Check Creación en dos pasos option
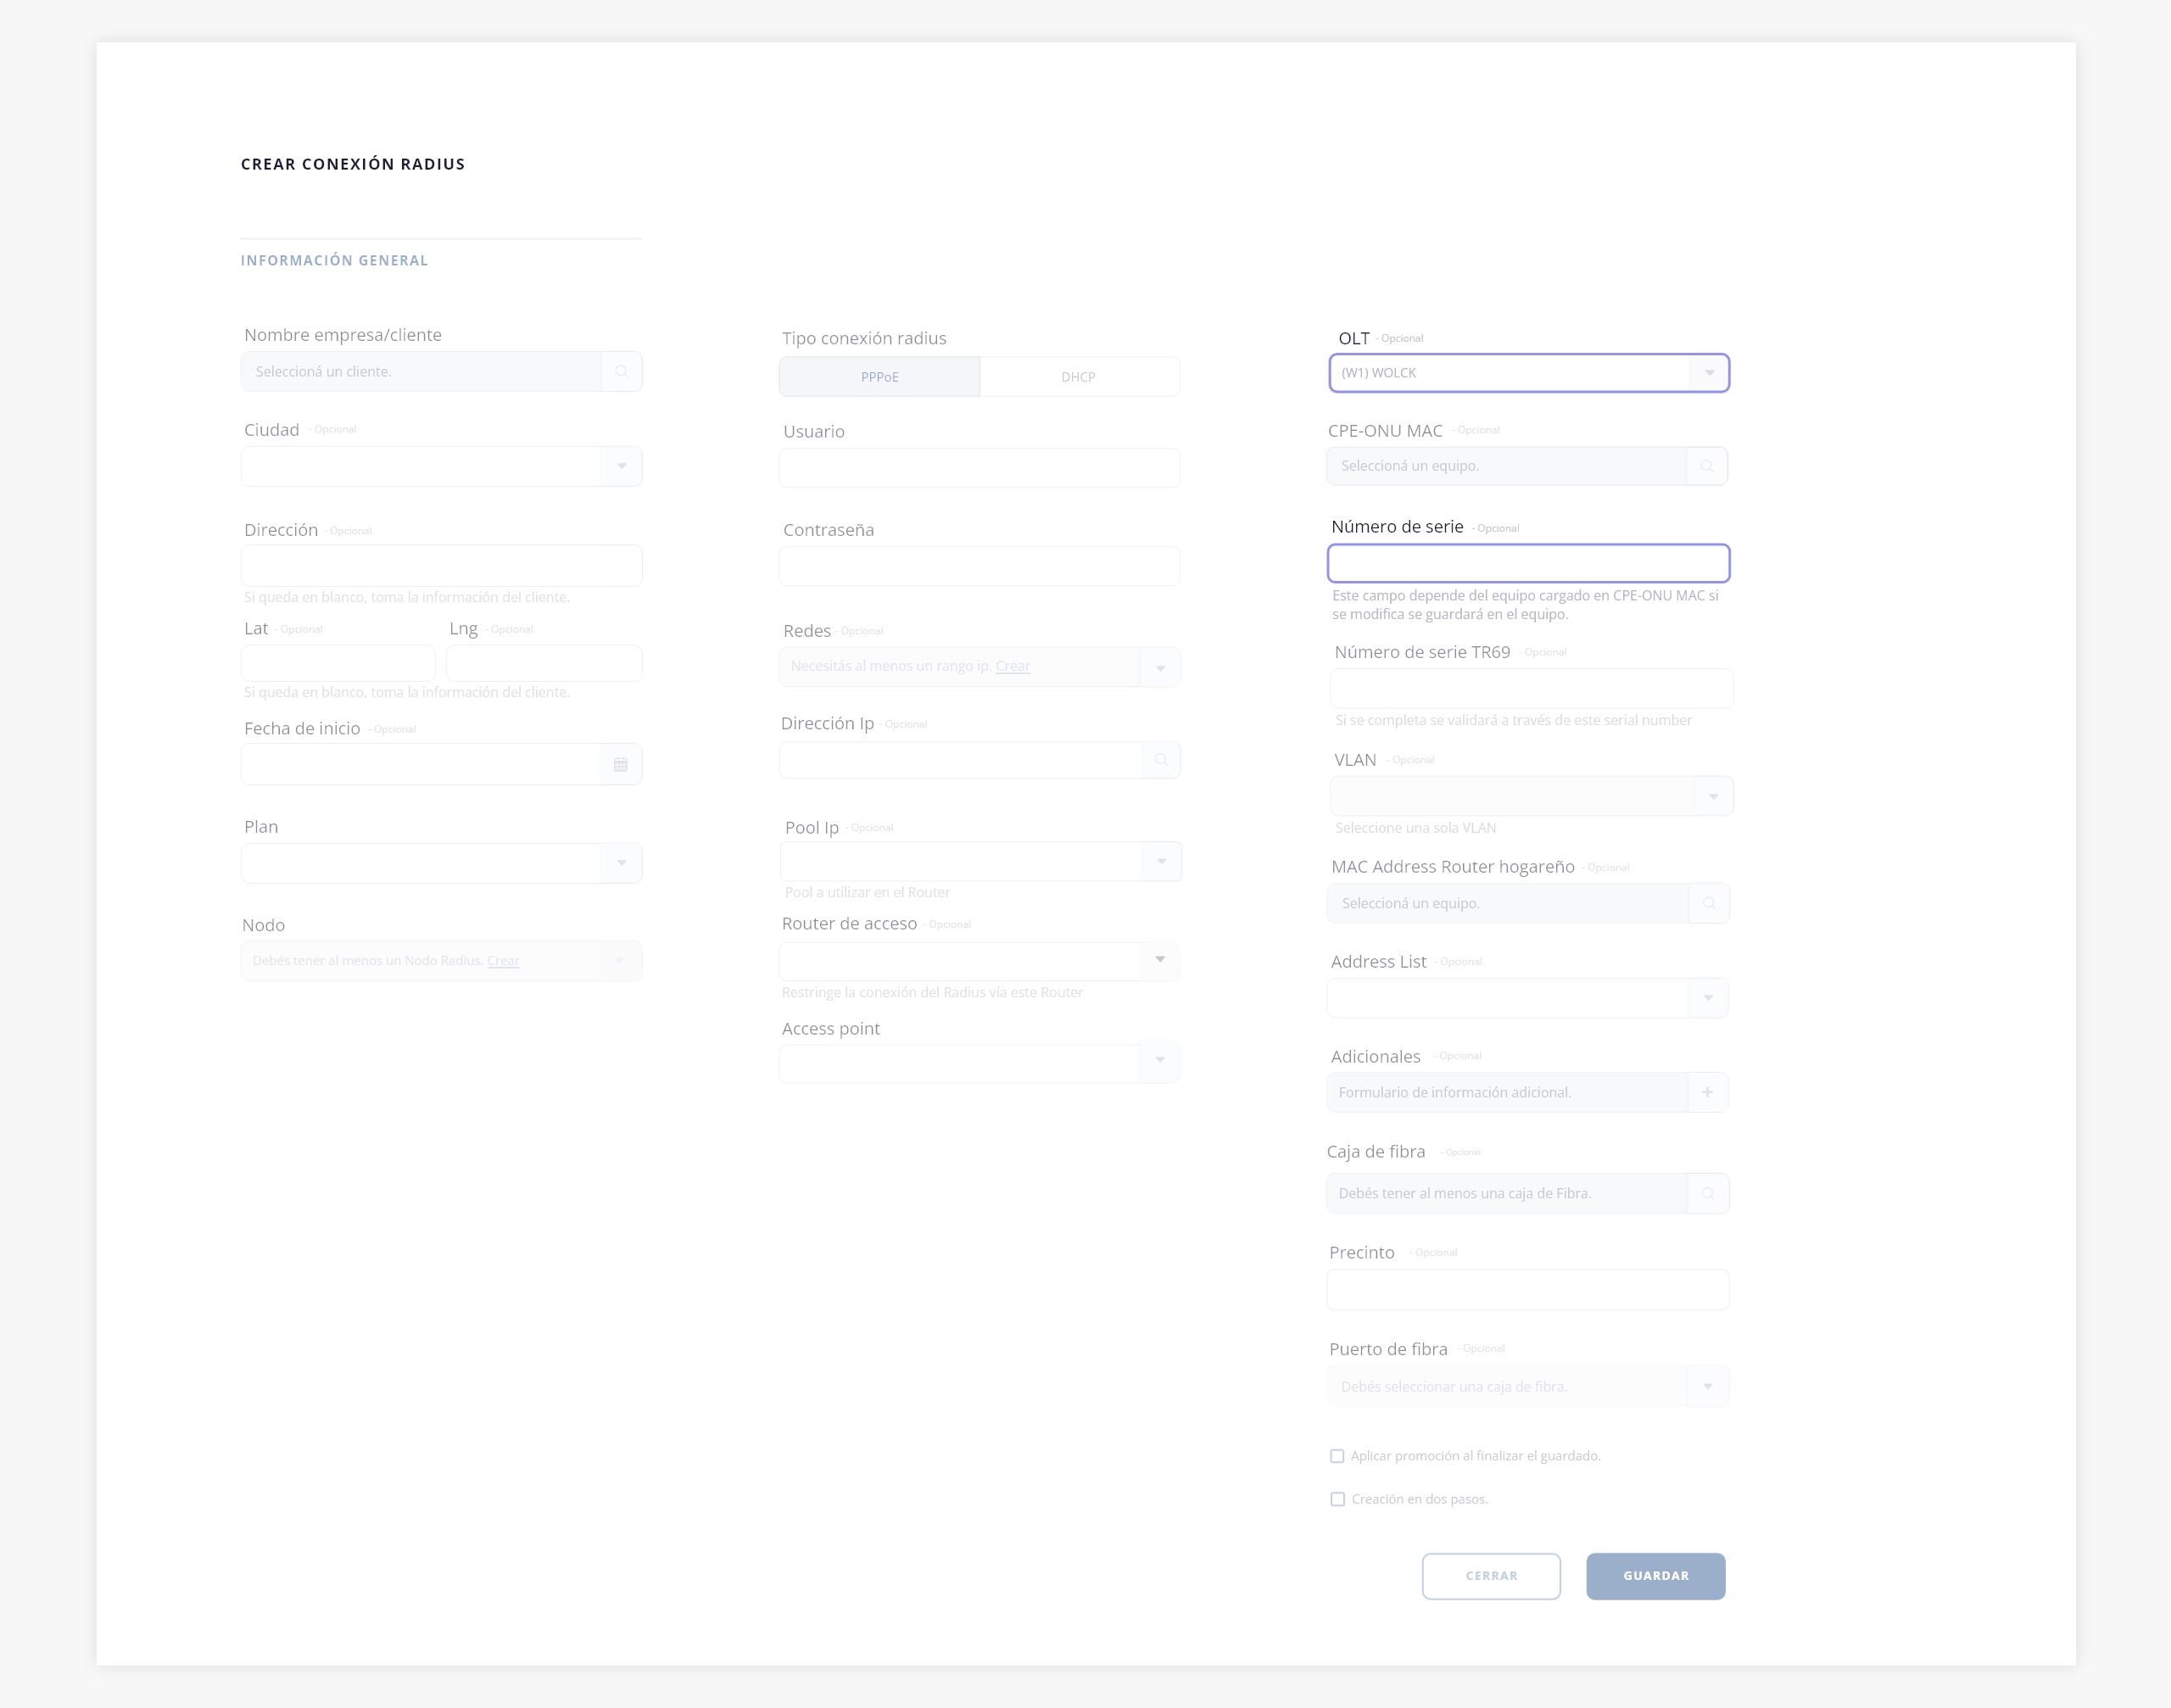This screenshot has width=2171, height=1708. click(1337, 1499)
